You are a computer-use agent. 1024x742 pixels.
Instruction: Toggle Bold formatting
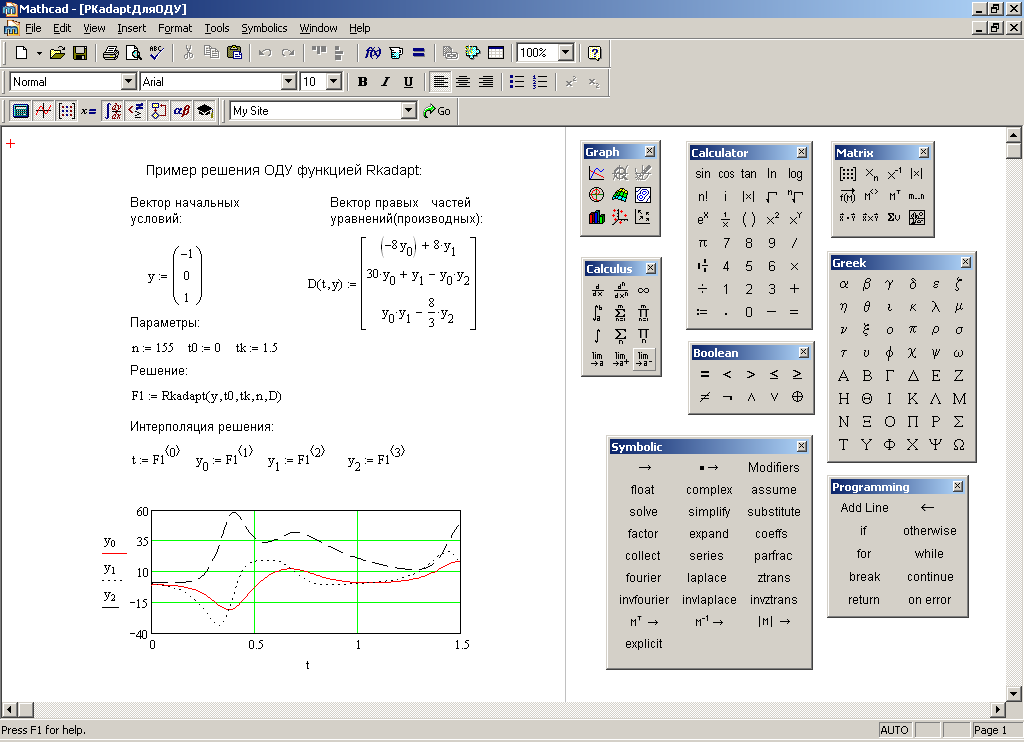pyautogui.click(x=362, y=82)
